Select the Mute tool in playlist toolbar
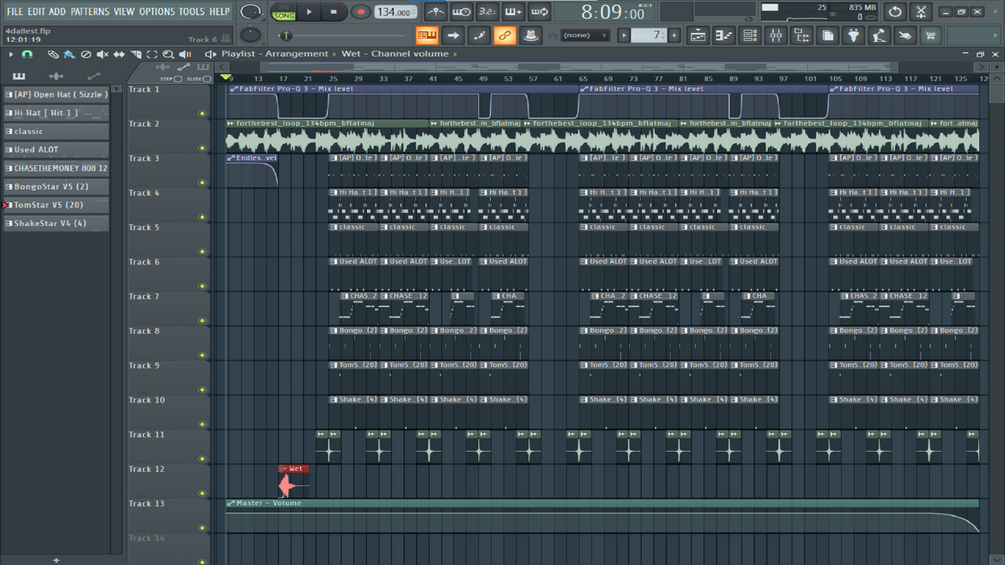 (103, 54)
